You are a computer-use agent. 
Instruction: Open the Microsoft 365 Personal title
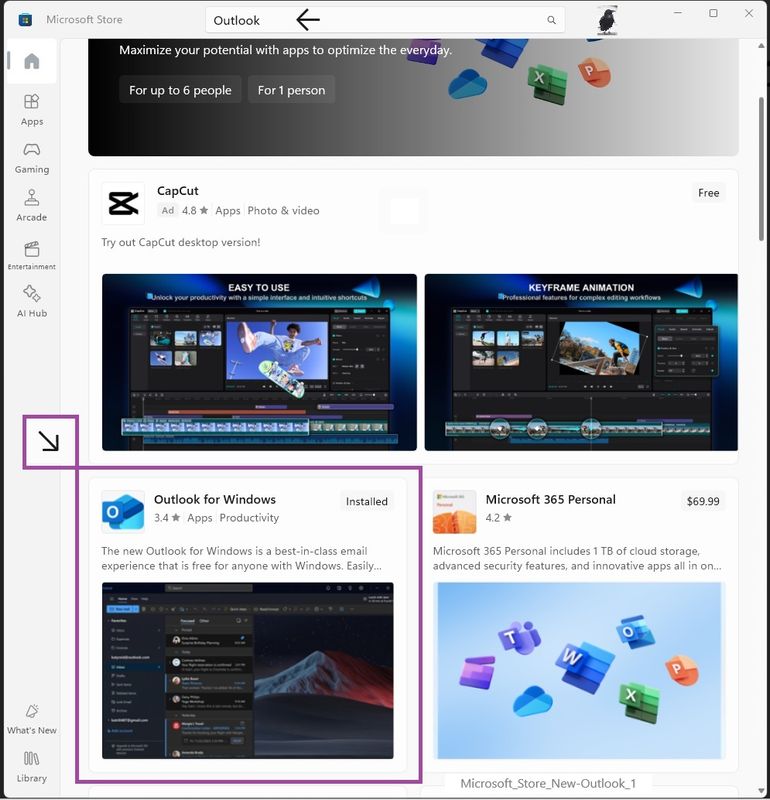(551, 499)
